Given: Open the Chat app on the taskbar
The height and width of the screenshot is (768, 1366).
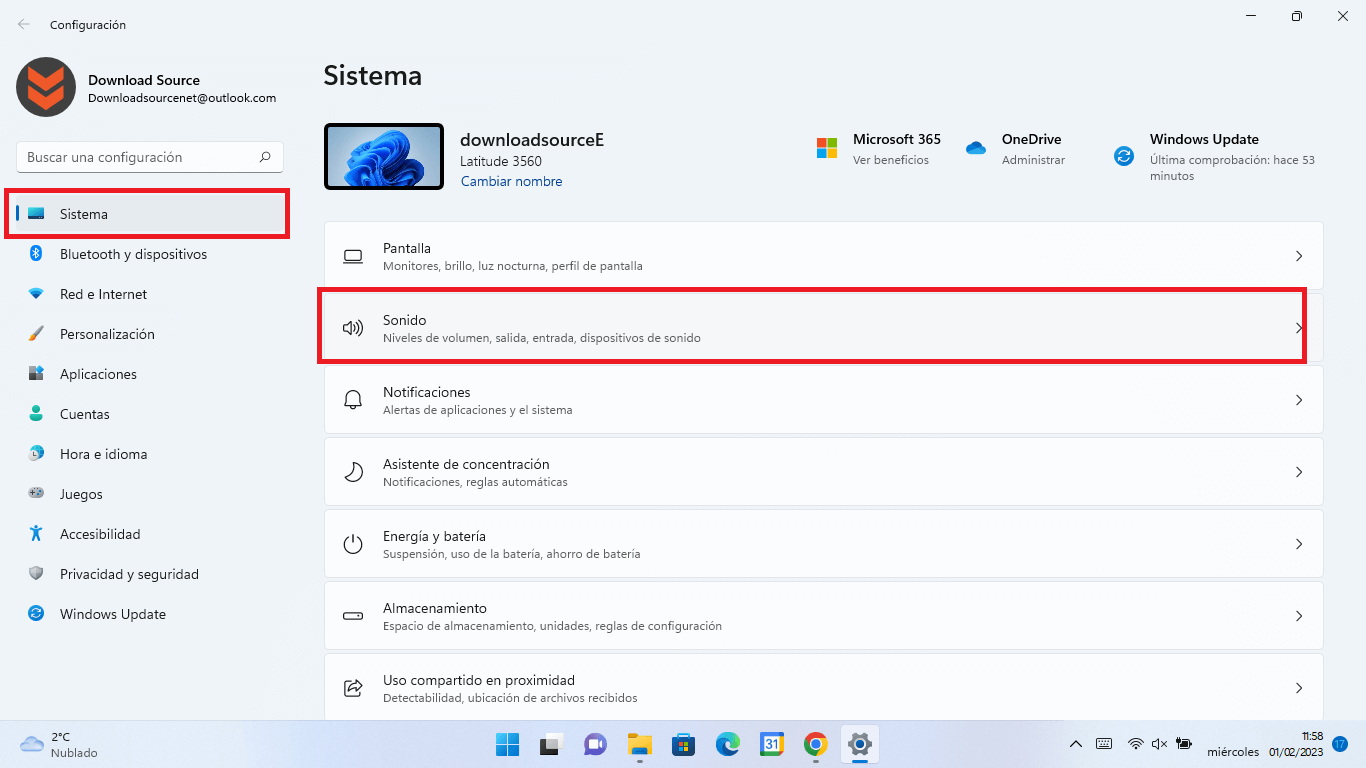Looking at the screenshot, I should tap(595, 745).
